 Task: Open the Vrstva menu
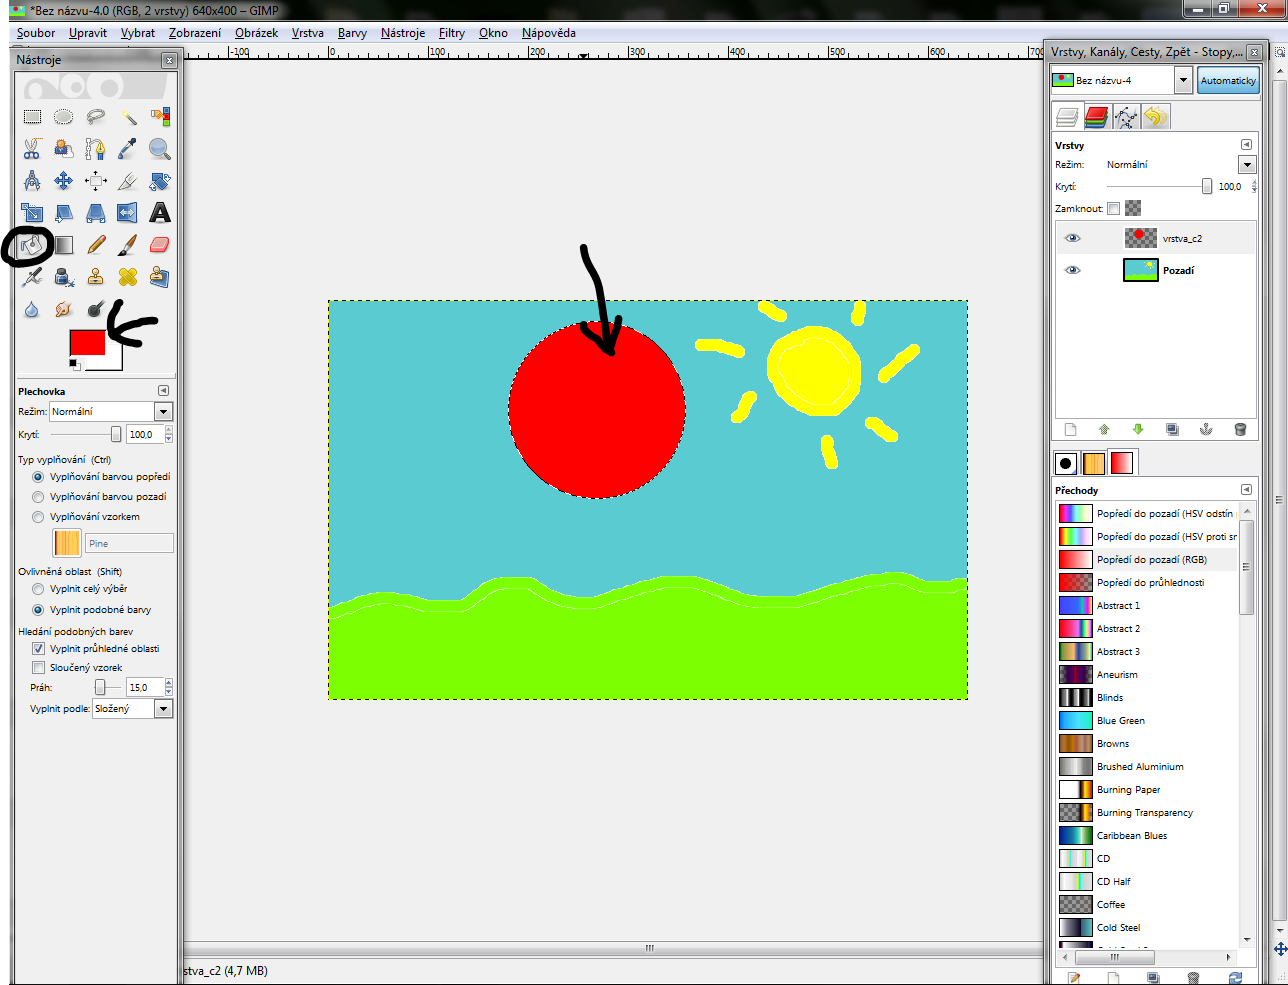point(307,33)
